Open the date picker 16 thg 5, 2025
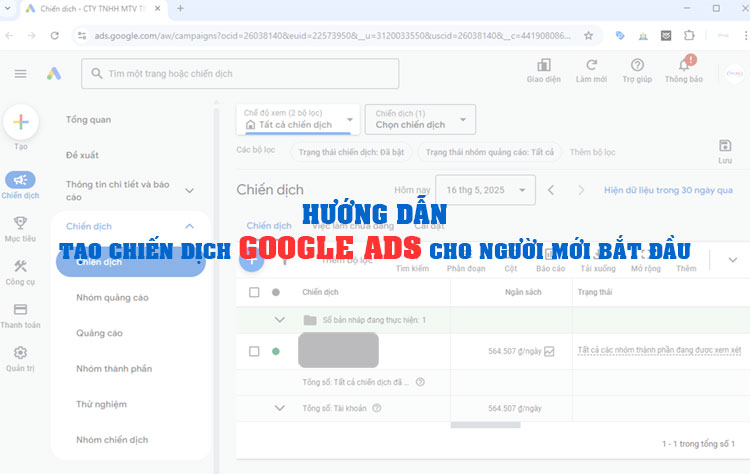 pos(485,190)
